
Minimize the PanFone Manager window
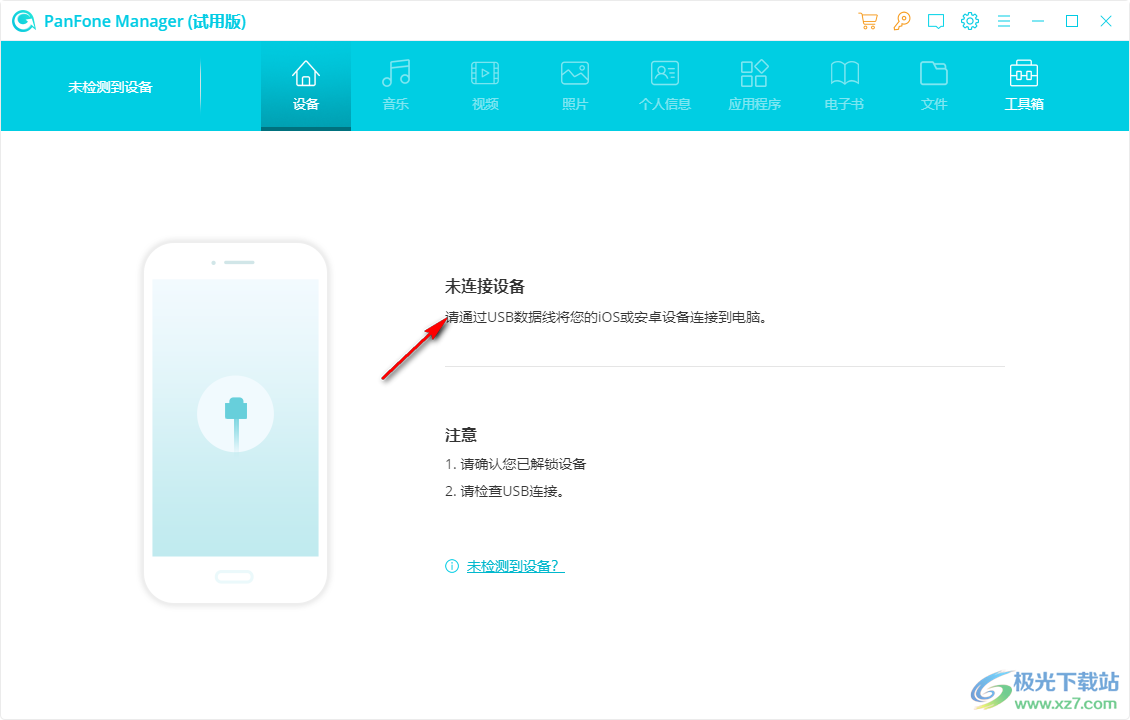[x=1038, y=21]
